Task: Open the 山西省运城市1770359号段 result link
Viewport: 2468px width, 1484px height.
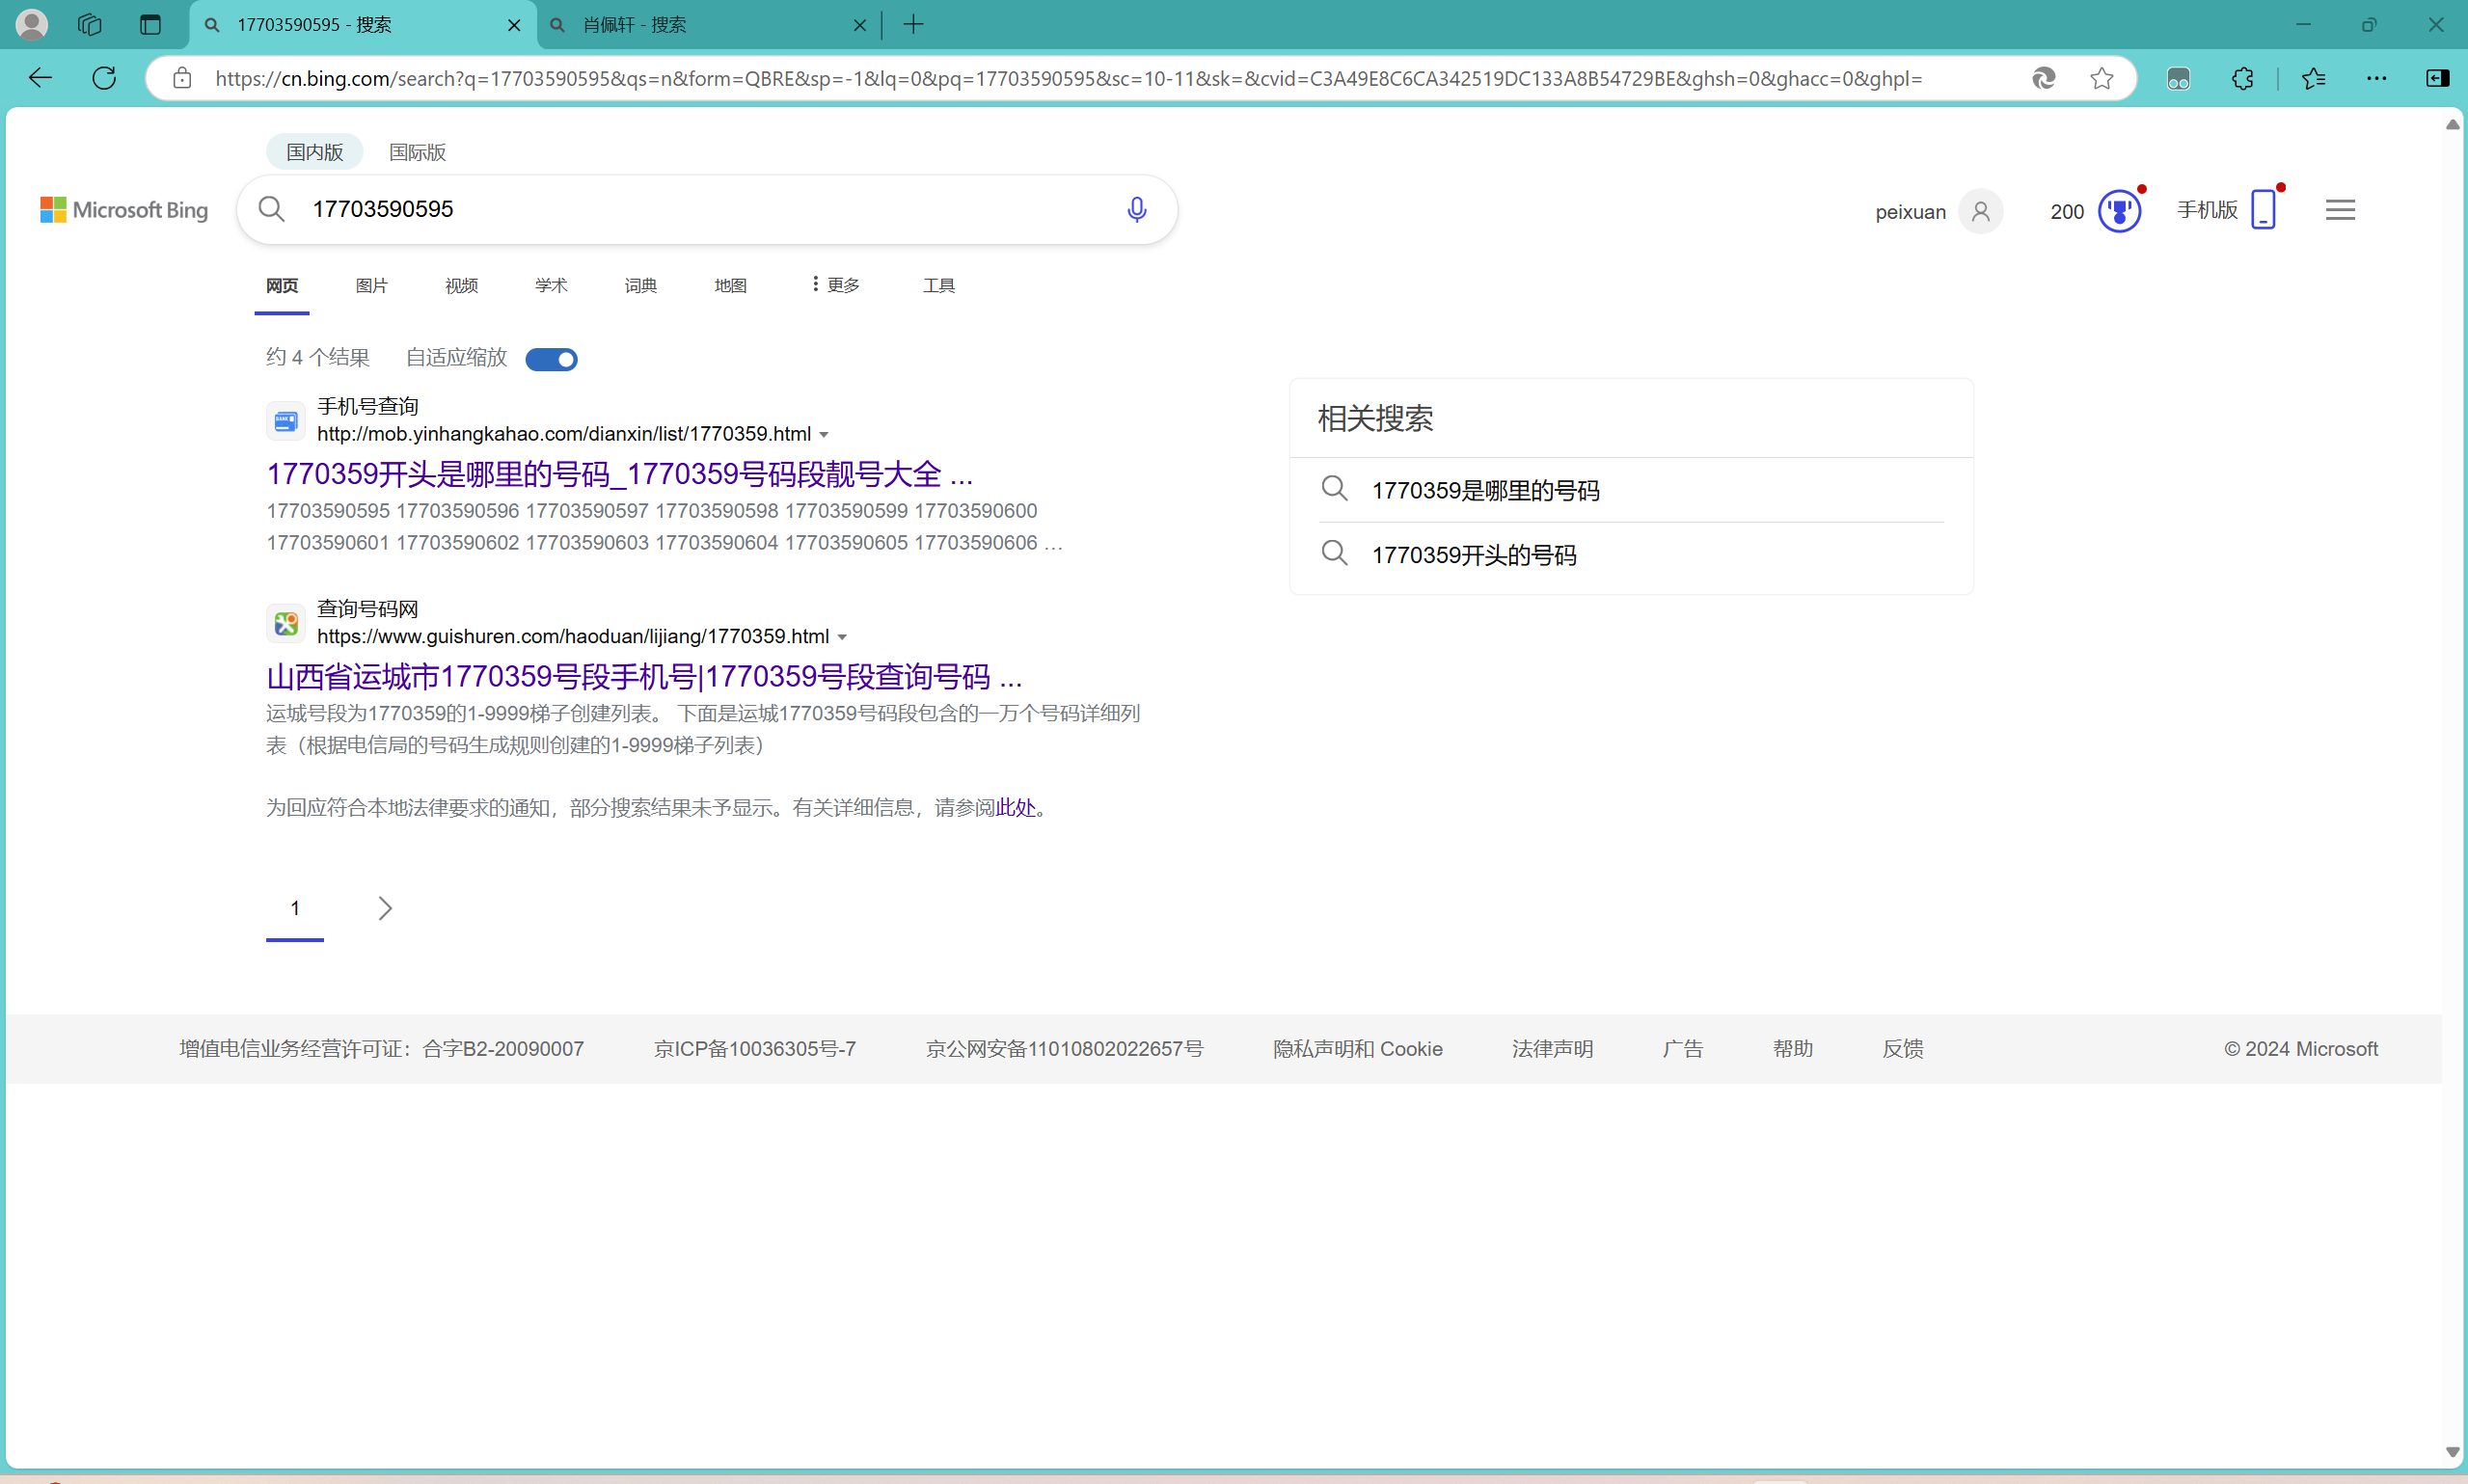Action: 644,677
